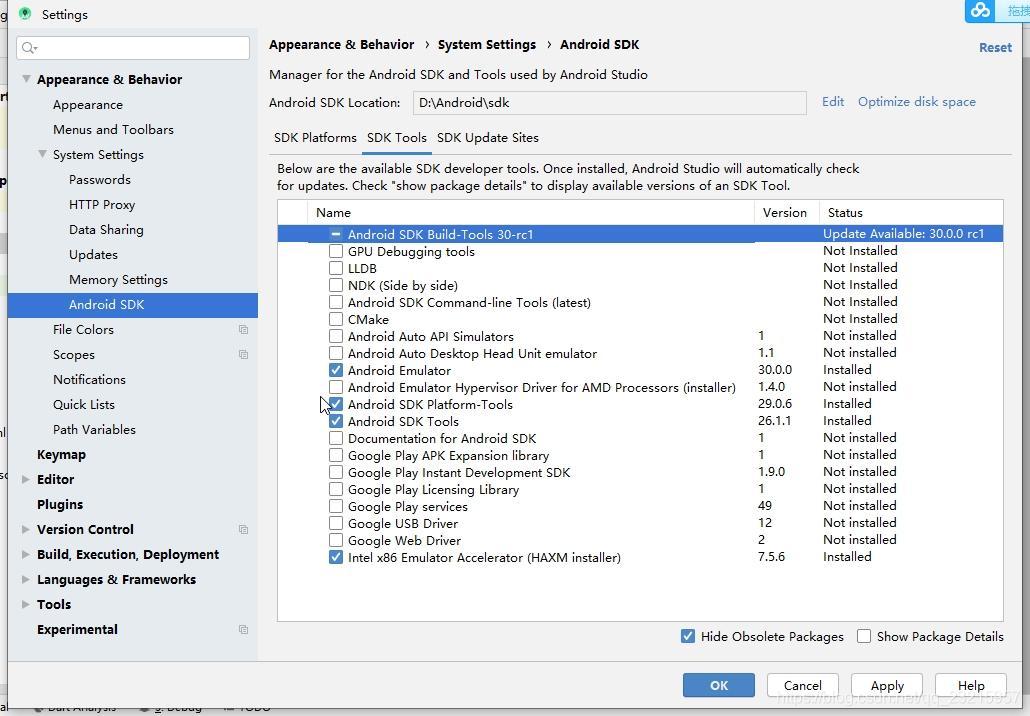Select HTTP Proxy in settings tree
This screenshot has height=716, width=1030.
102,205
